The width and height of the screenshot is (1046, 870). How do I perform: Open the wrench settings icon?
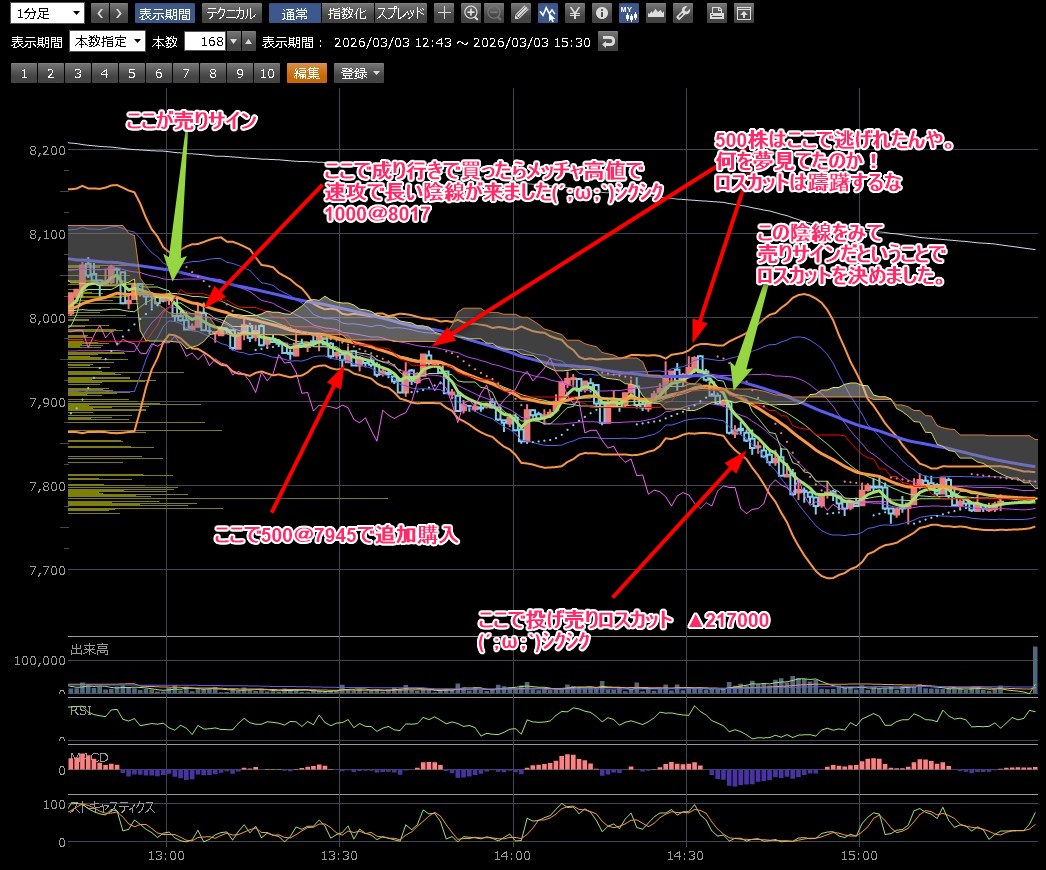[x=683, y=13]
